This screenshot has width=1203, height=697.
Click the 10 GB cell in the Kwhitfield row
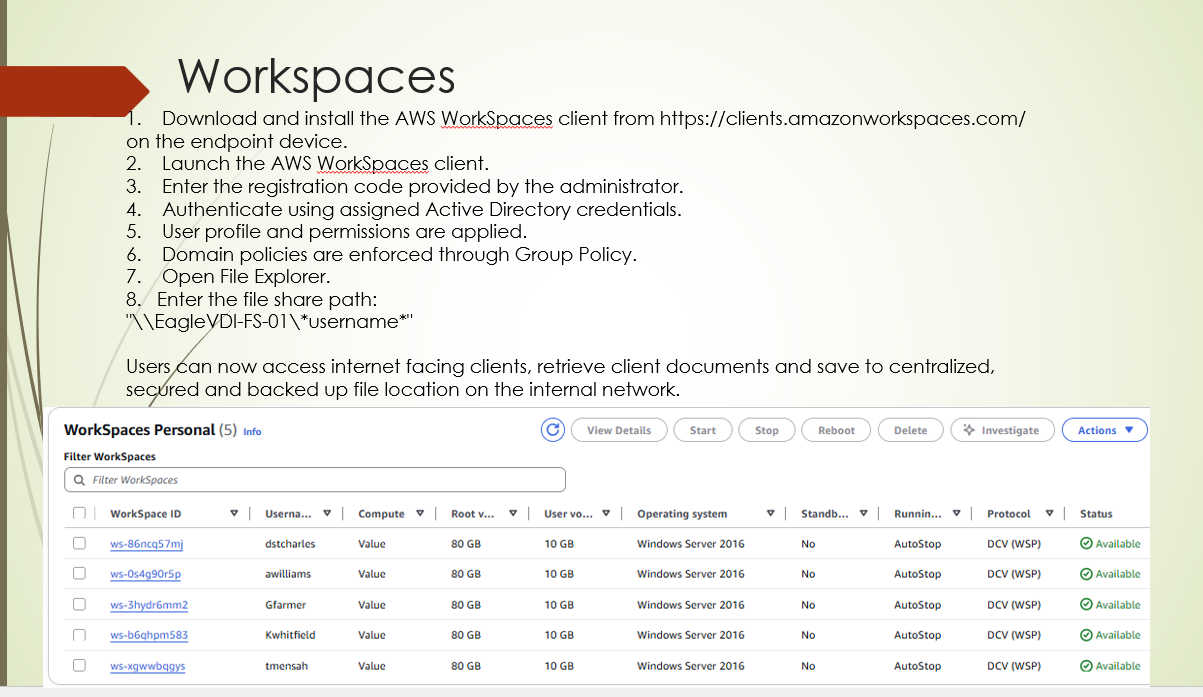559,635
